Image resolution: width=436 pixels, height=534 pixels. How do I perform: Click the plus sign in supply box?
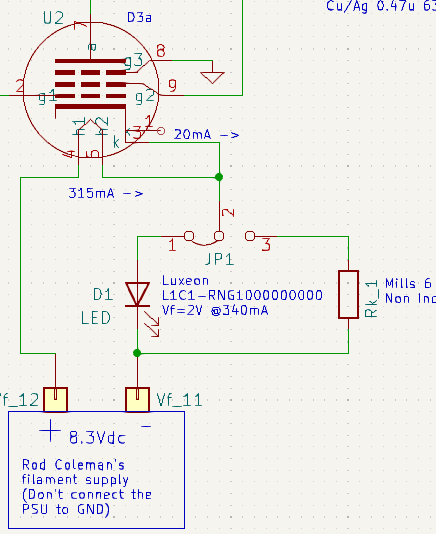tap(50, 430)
